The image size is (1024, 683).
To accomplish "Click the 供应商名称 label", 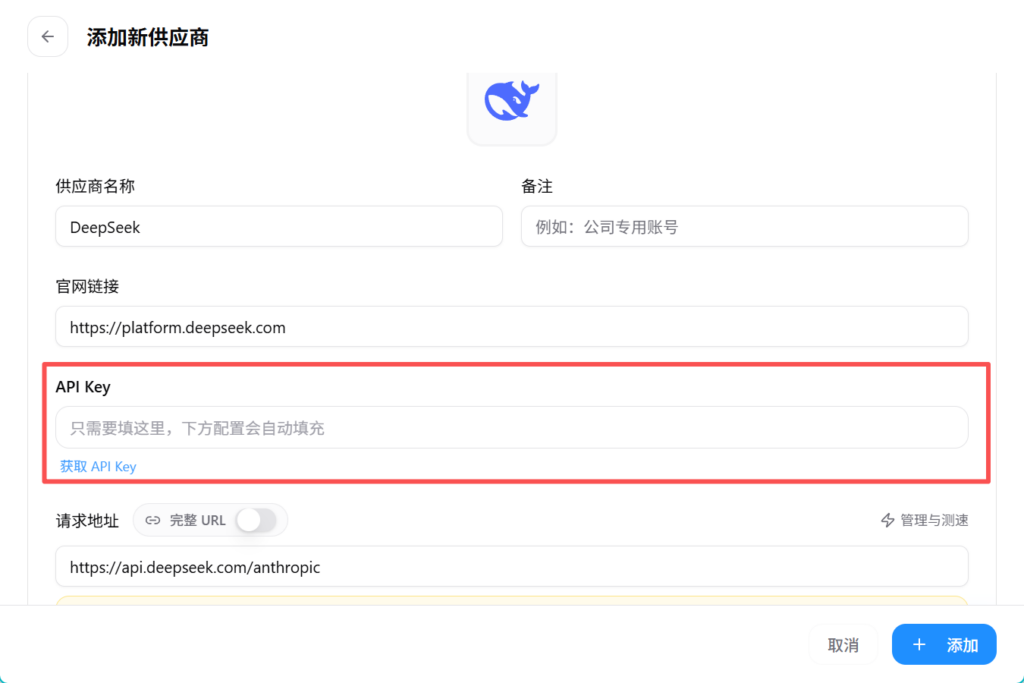I will (95, 186).
